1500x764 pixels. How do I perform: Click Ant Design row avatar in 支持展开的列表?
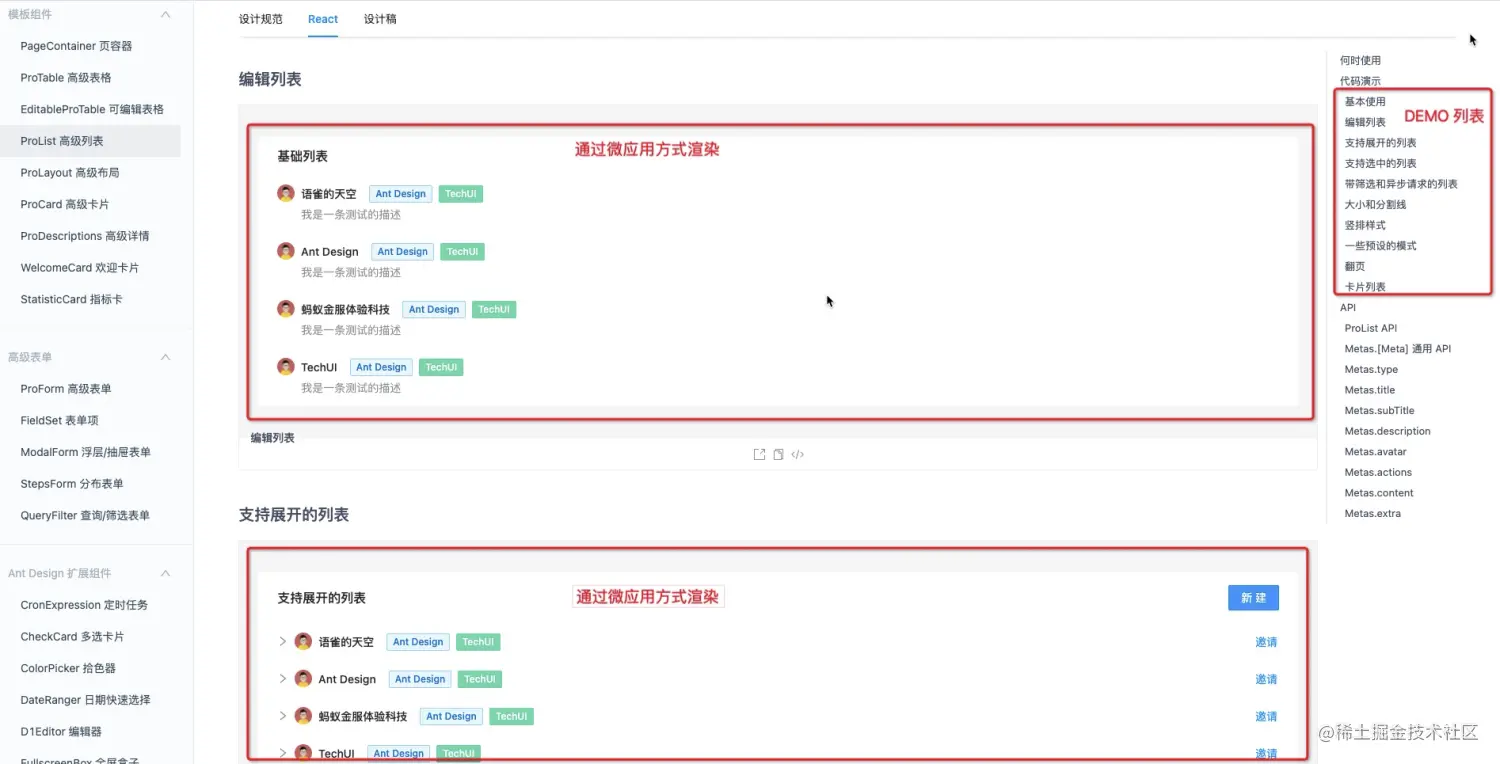303,678
